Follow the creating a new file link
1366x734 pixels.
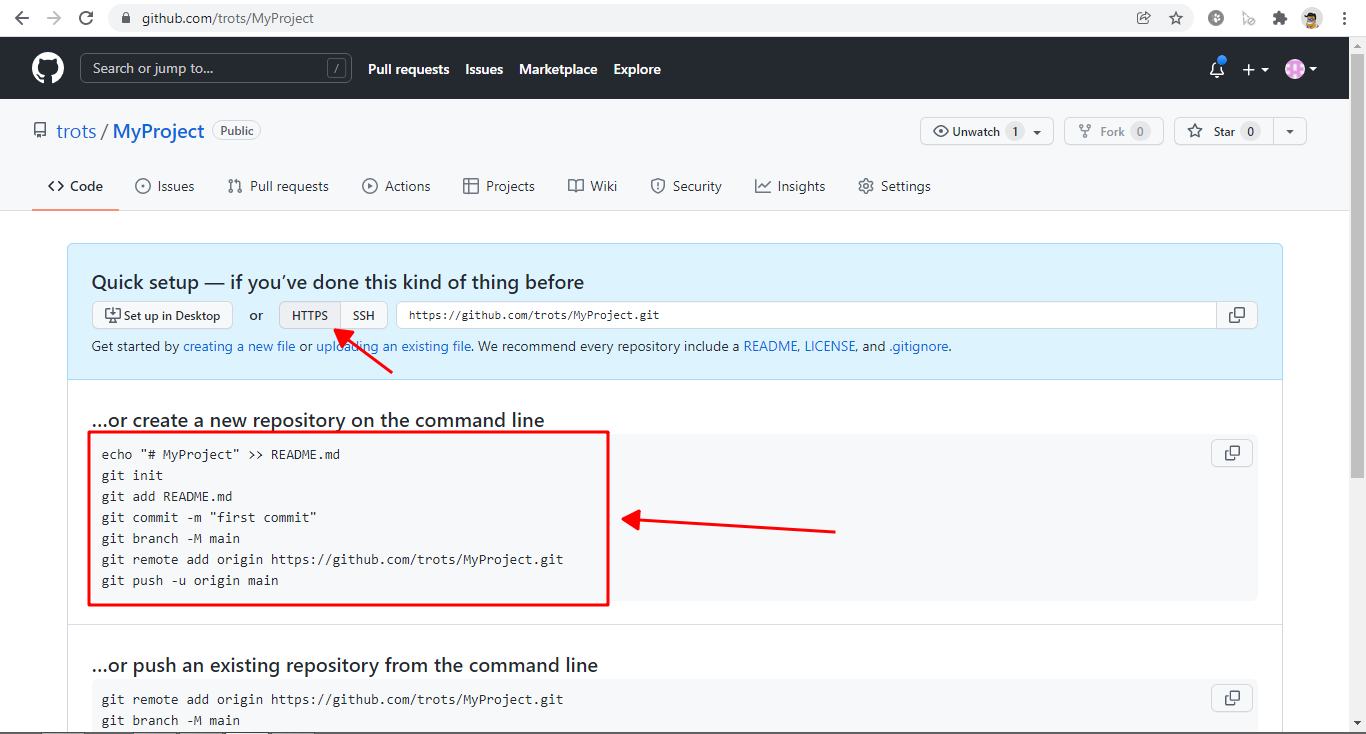click(x=239, y=346)
